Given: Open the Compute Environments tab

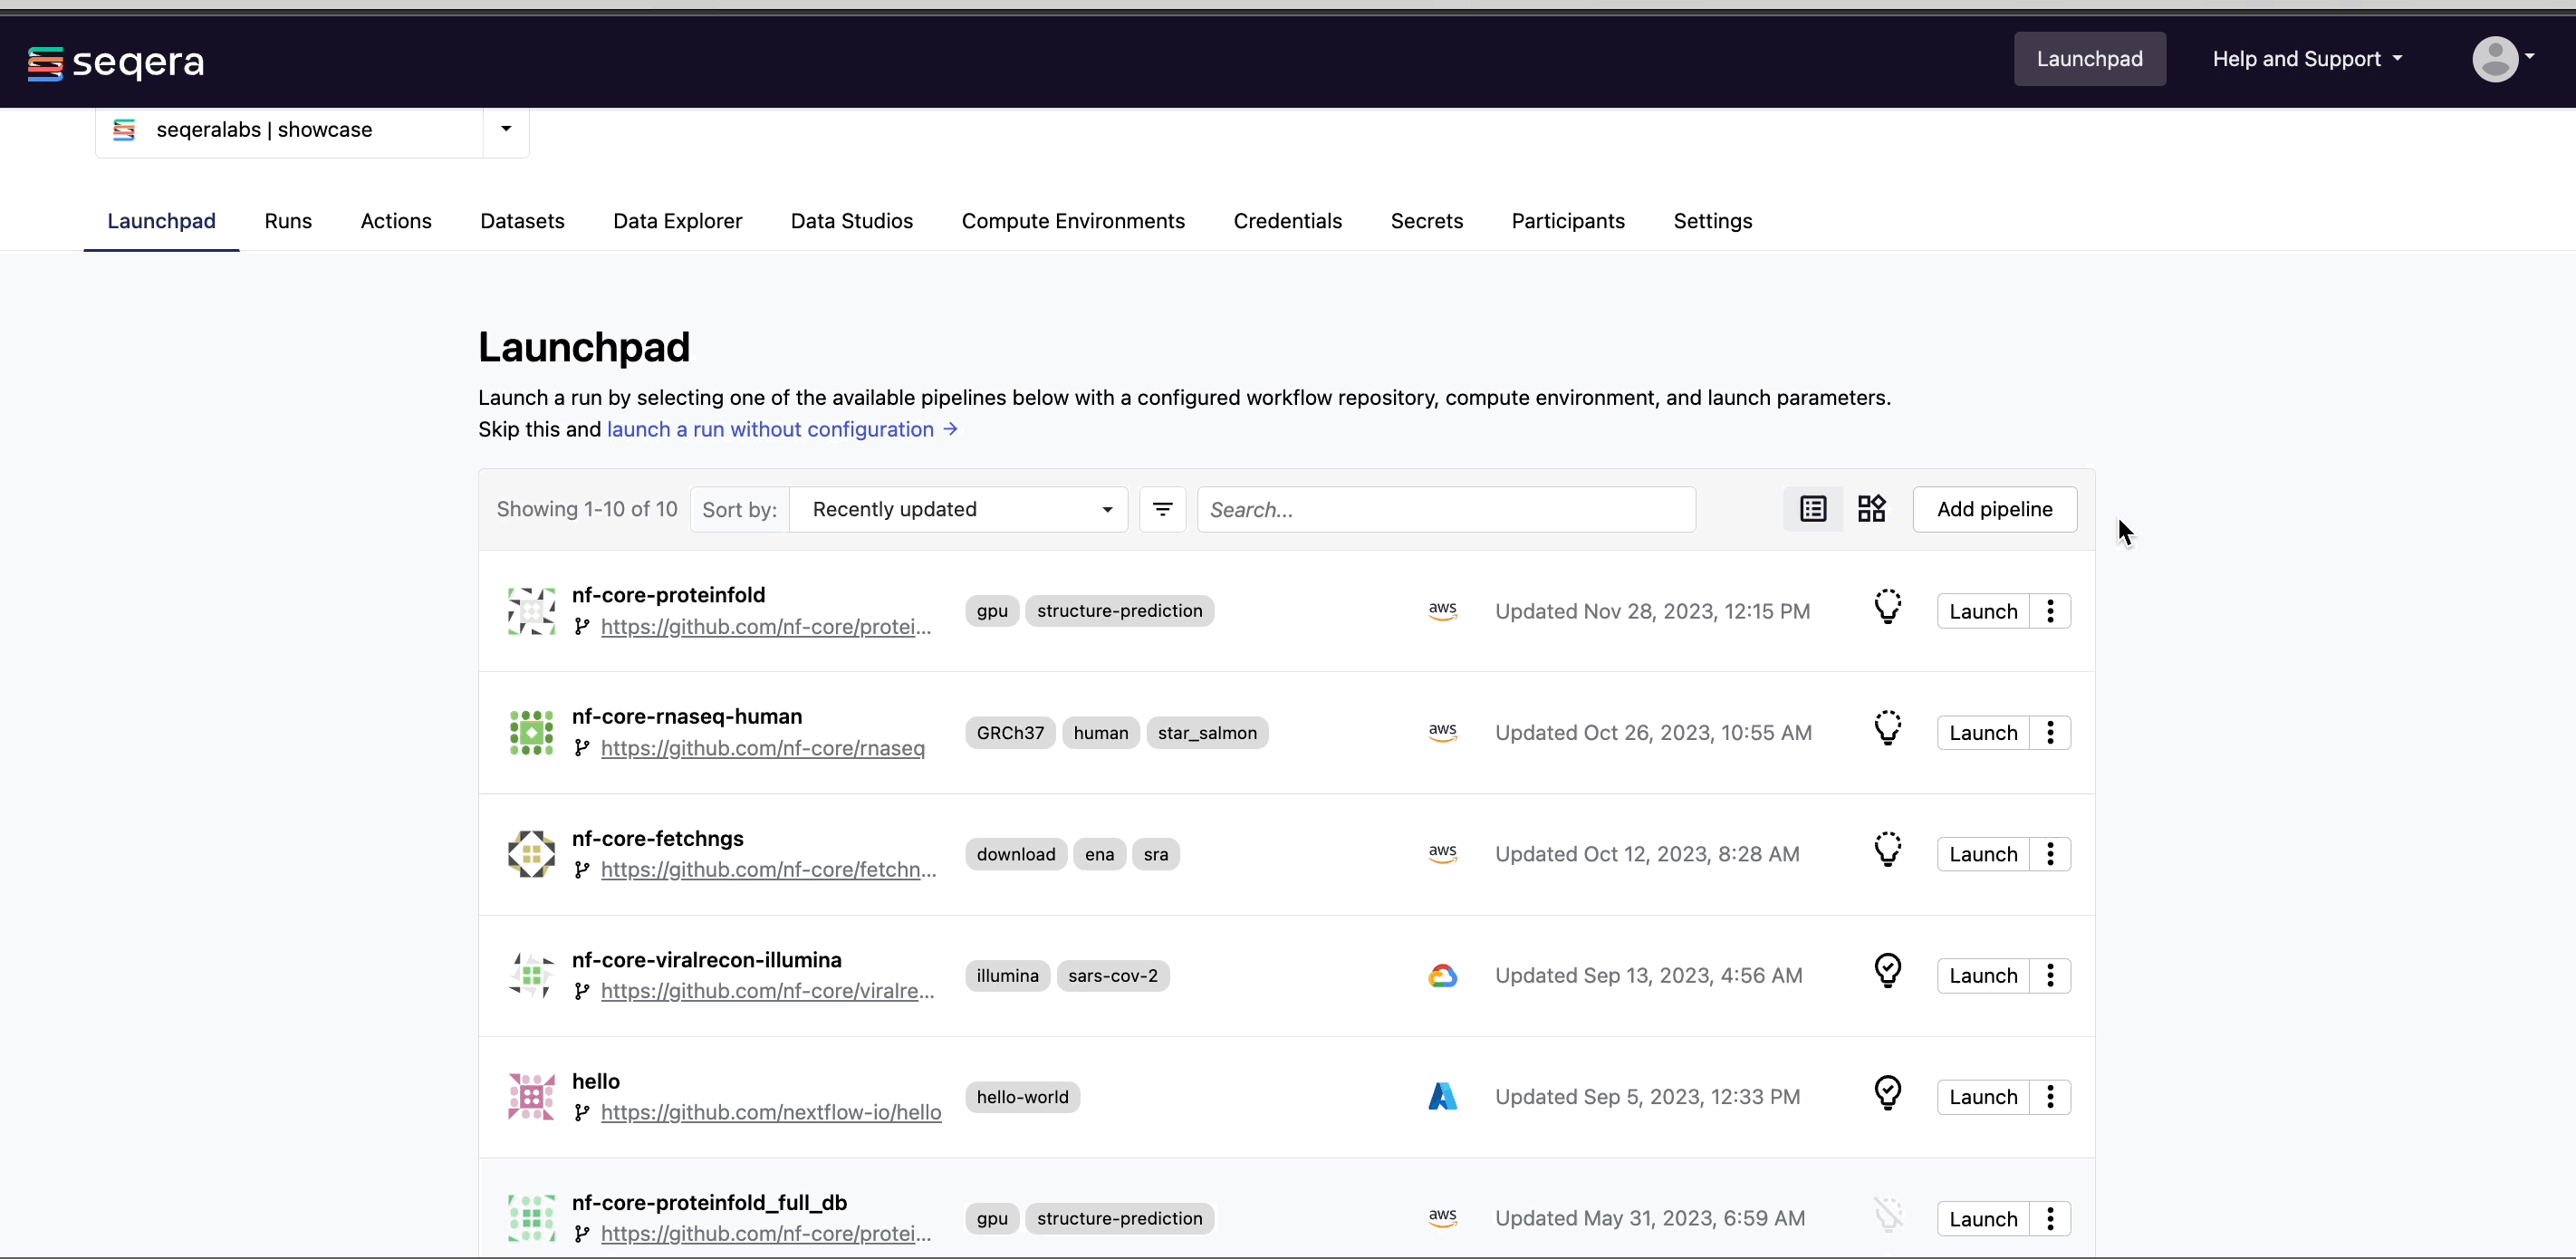Looking at the screenshot, I should [x=1072, y=221].
